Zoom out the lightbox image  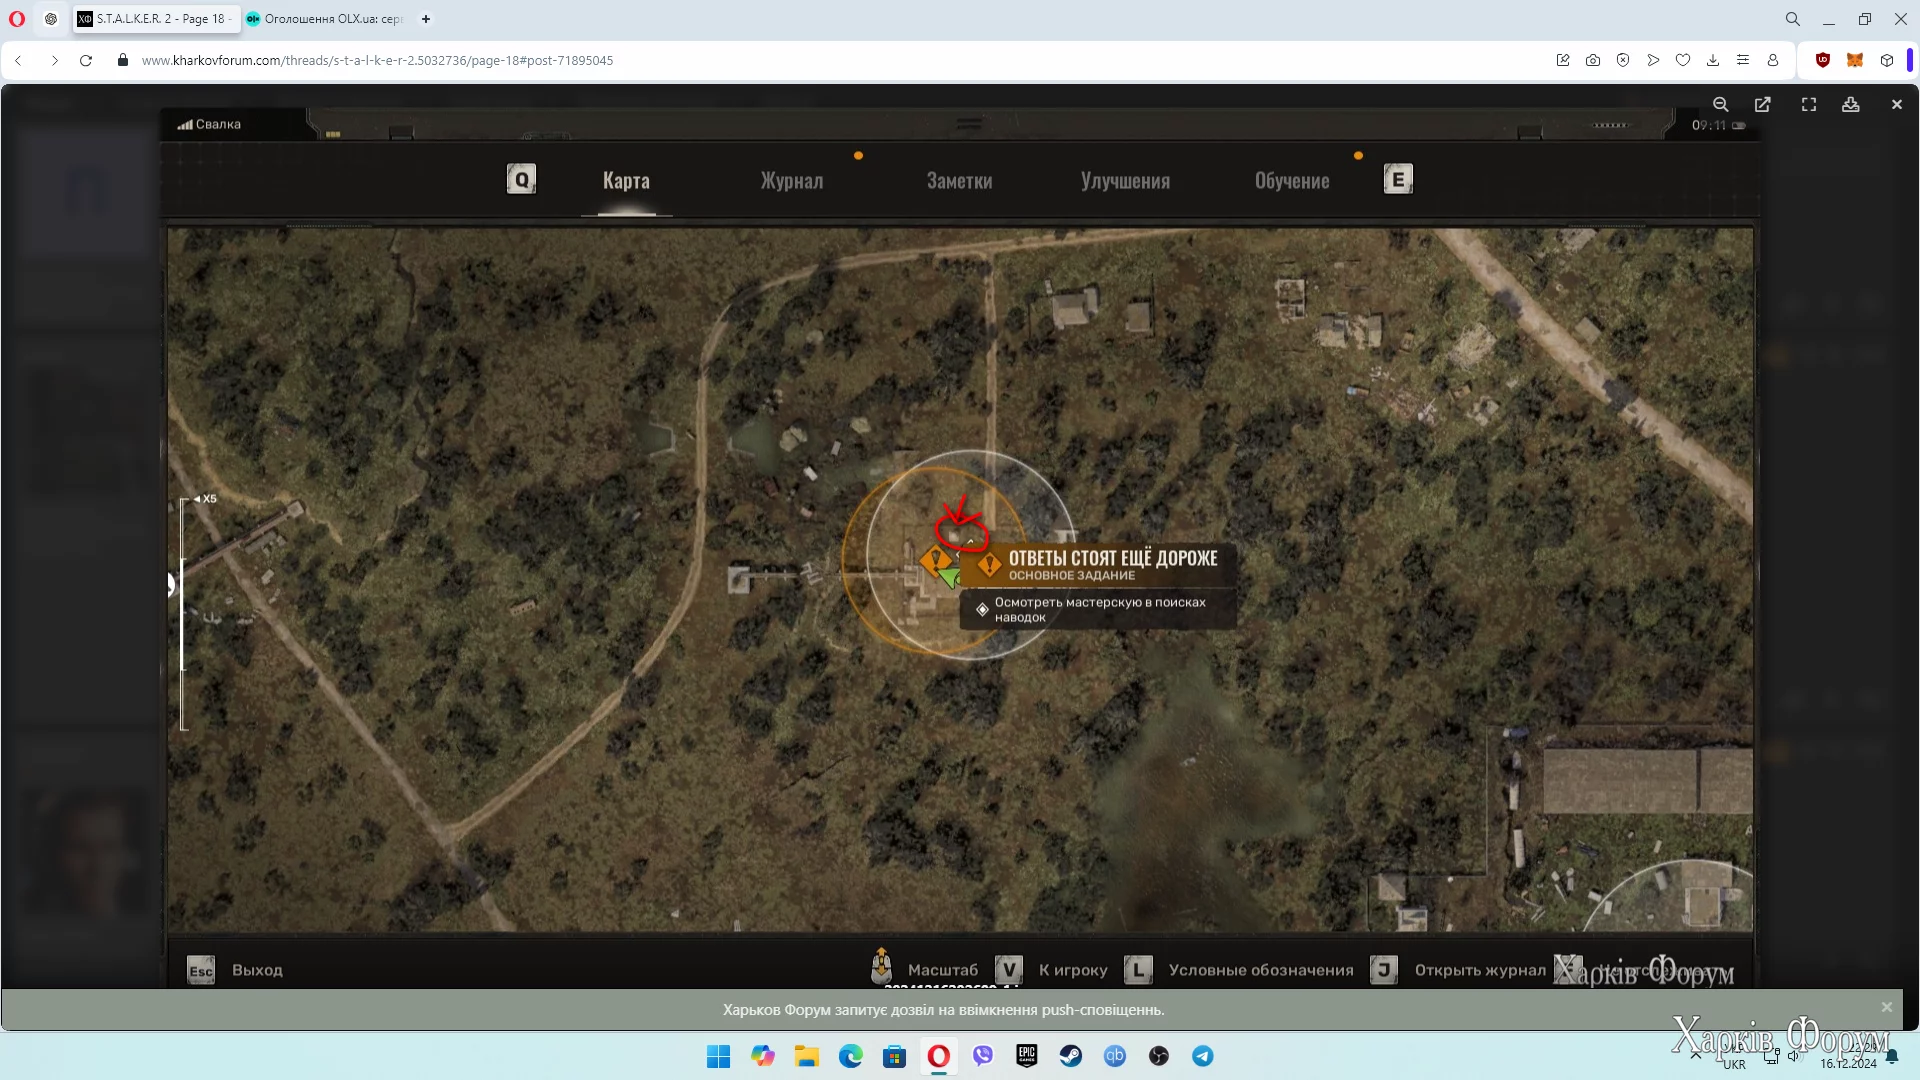(x=1720, y=104)
